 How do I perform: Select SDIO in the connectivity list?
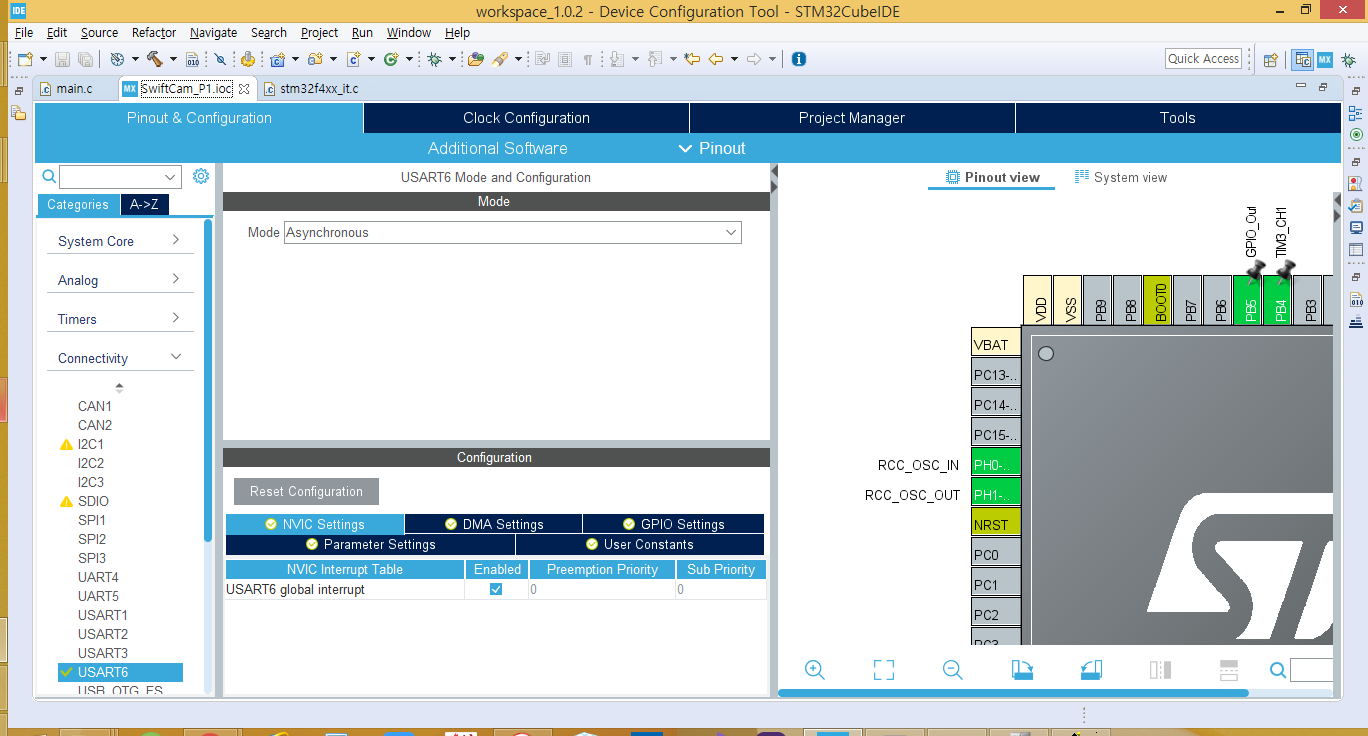click(x=93, y=501)
